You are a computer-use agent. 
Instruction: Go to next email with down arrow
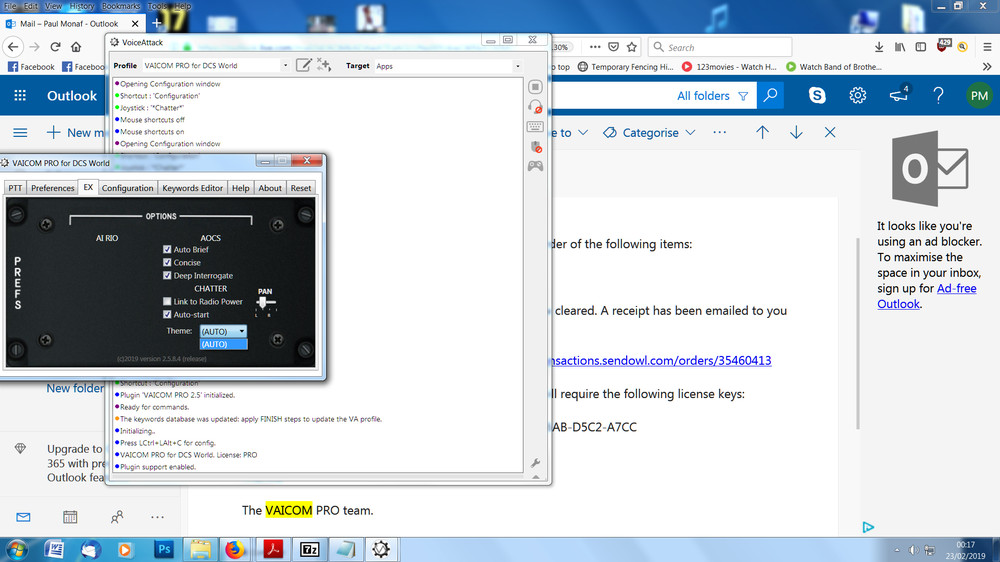[796, 133]
